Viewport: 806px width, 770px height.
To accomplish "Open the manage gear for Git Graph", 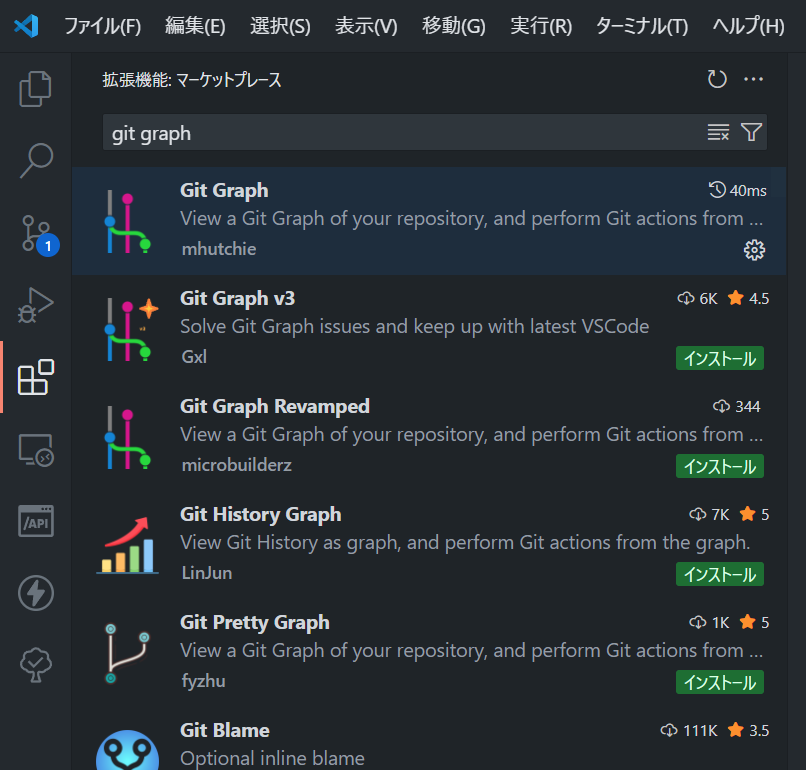I will 754,250.
